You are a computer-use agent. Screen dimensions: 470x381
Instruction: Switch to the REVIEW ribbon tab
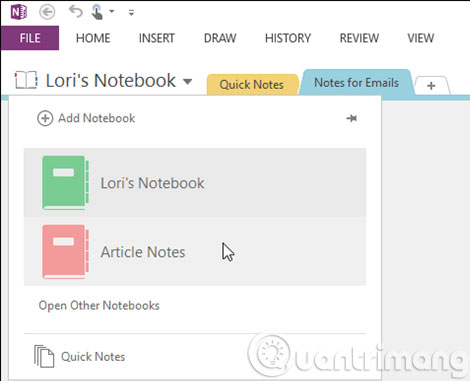359,38
